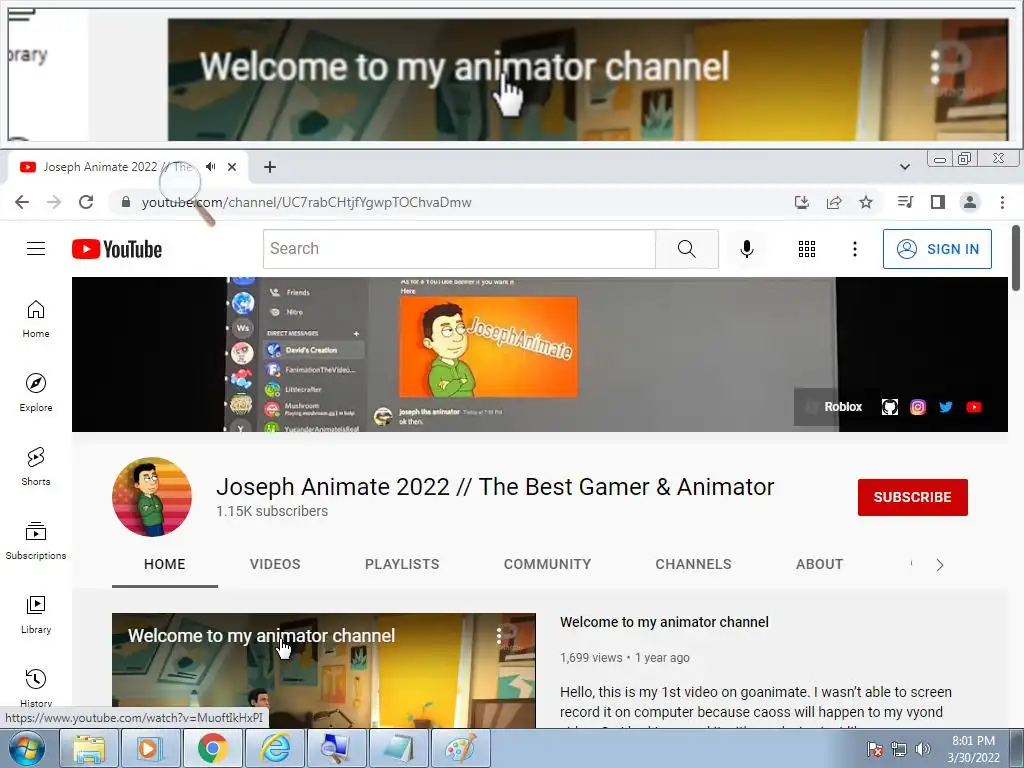Open the featured video's three-dot menu
The image size is (1024, 768).
click(499, 635)
